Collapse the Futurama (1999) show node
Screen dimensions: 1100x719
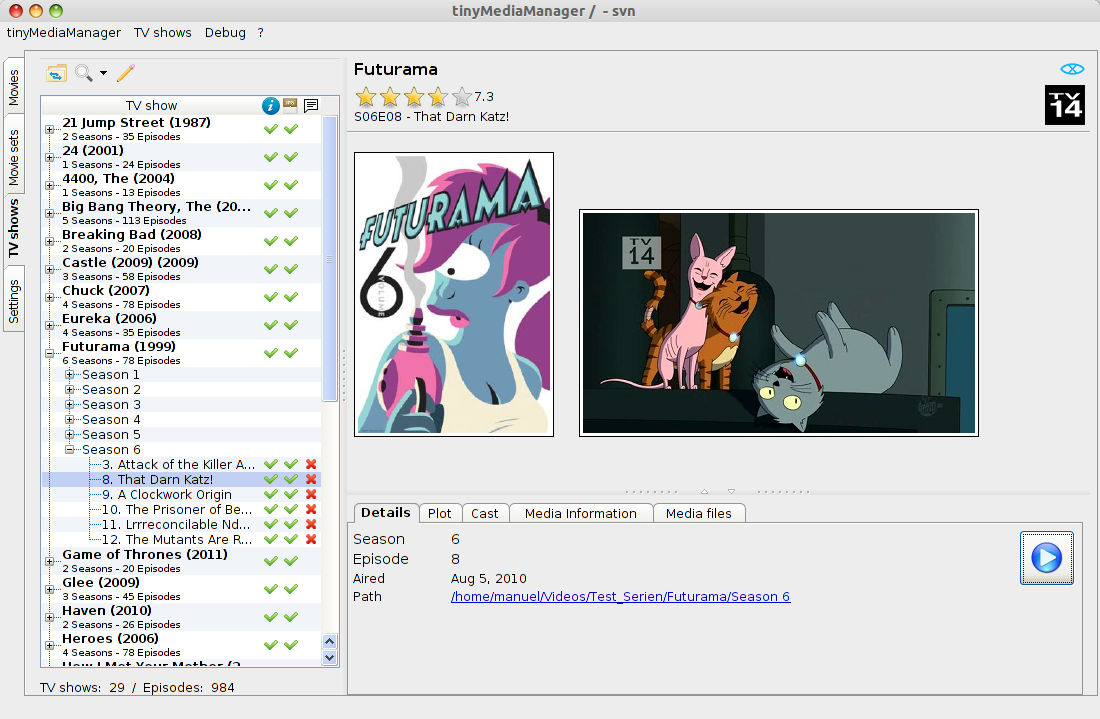click(x=50, y=354)
